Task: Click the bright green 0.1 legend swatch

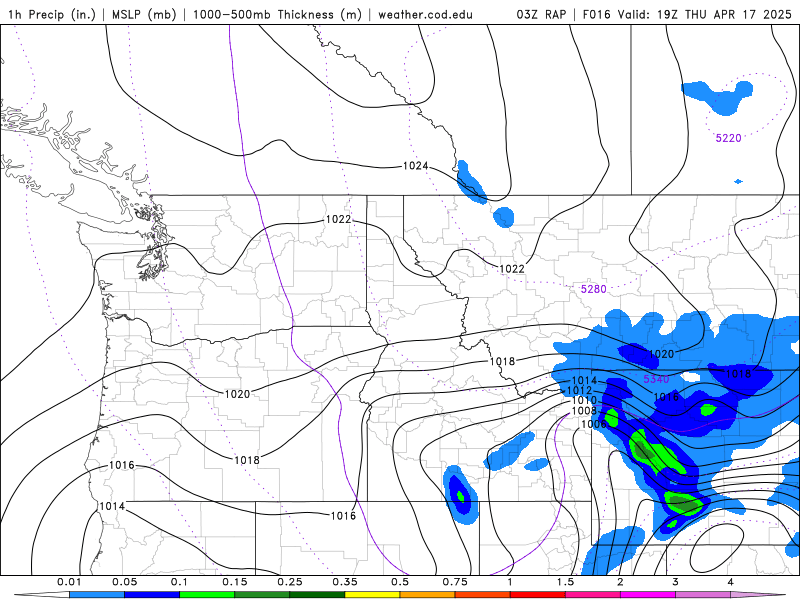Action: (207, 595)
